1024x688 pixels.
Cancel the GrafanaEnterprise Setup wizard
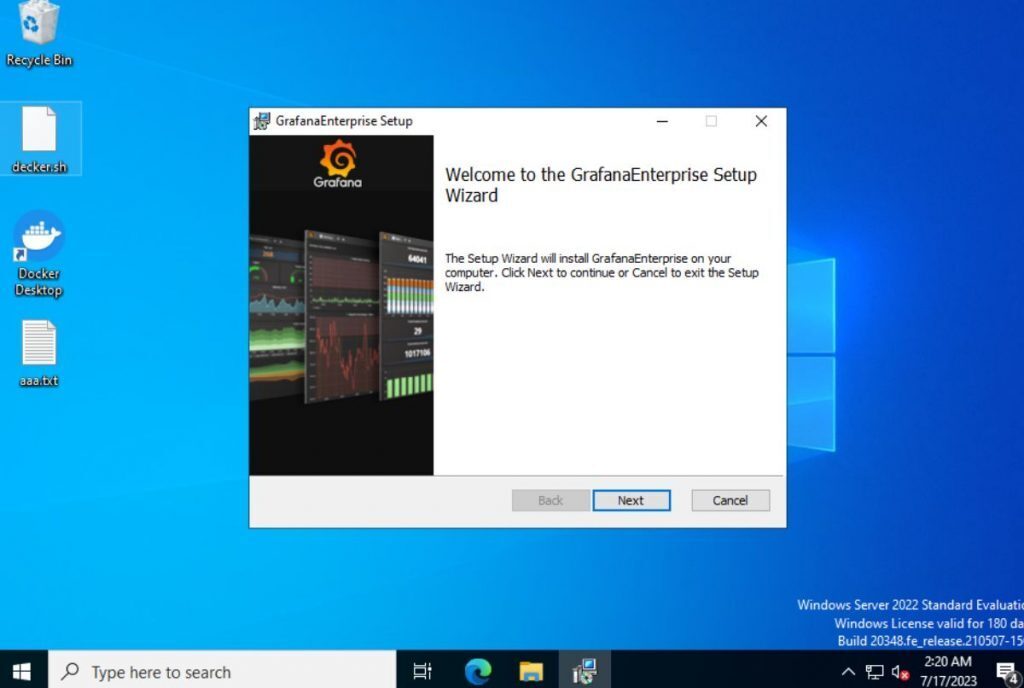(730, 500)
